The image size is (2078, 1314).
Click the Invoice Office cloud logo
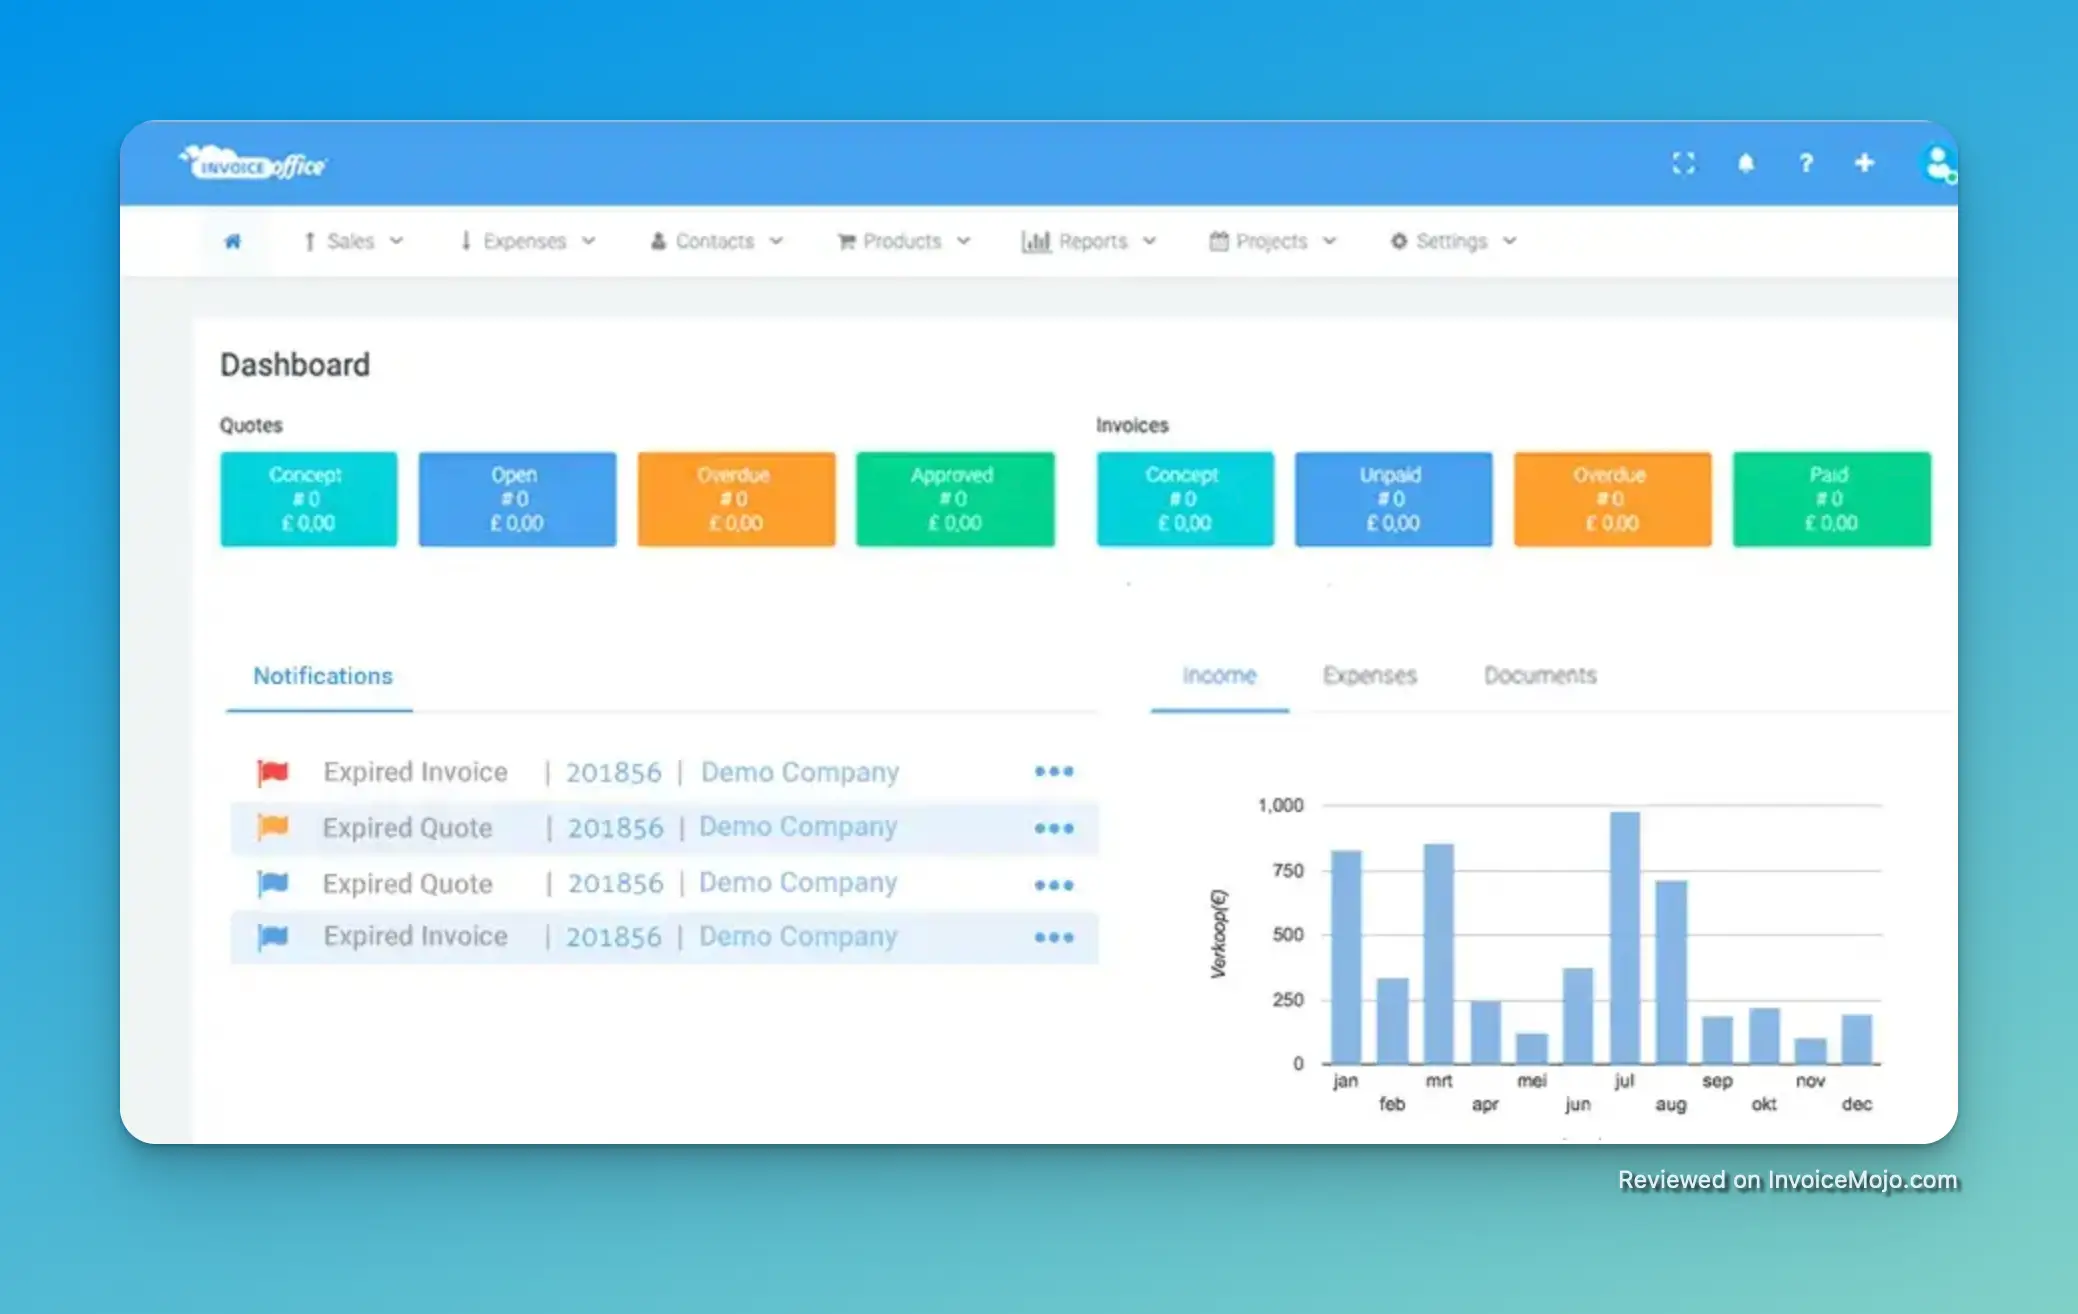(x=252, y=163)
